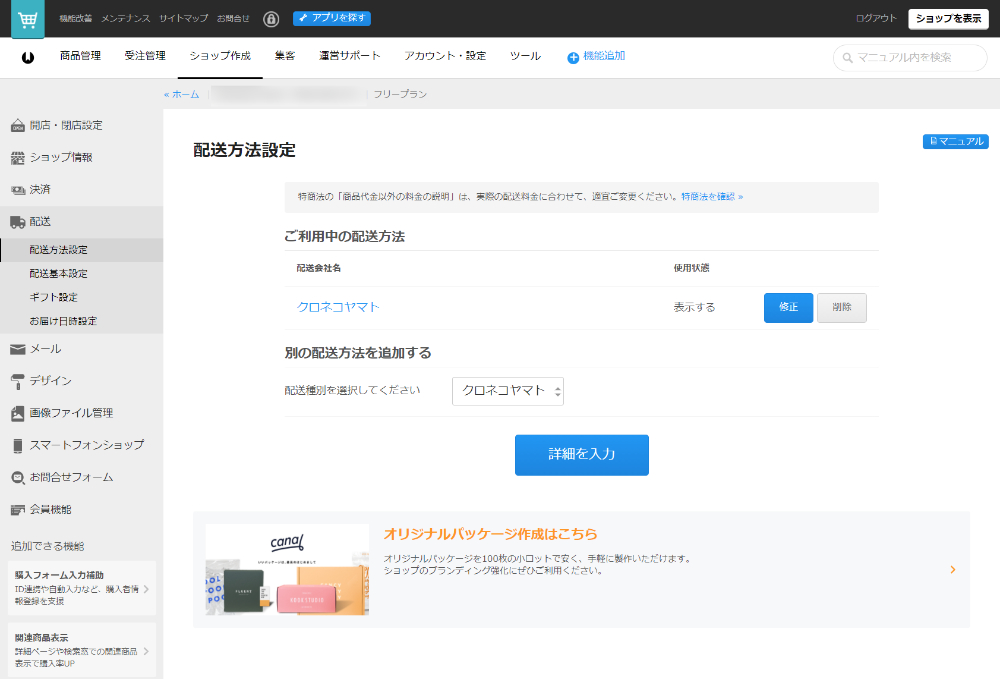The width and height of the screenshot is (1000, 679).
Task: Click the デザイン paint roller icon
Action: 18,381
